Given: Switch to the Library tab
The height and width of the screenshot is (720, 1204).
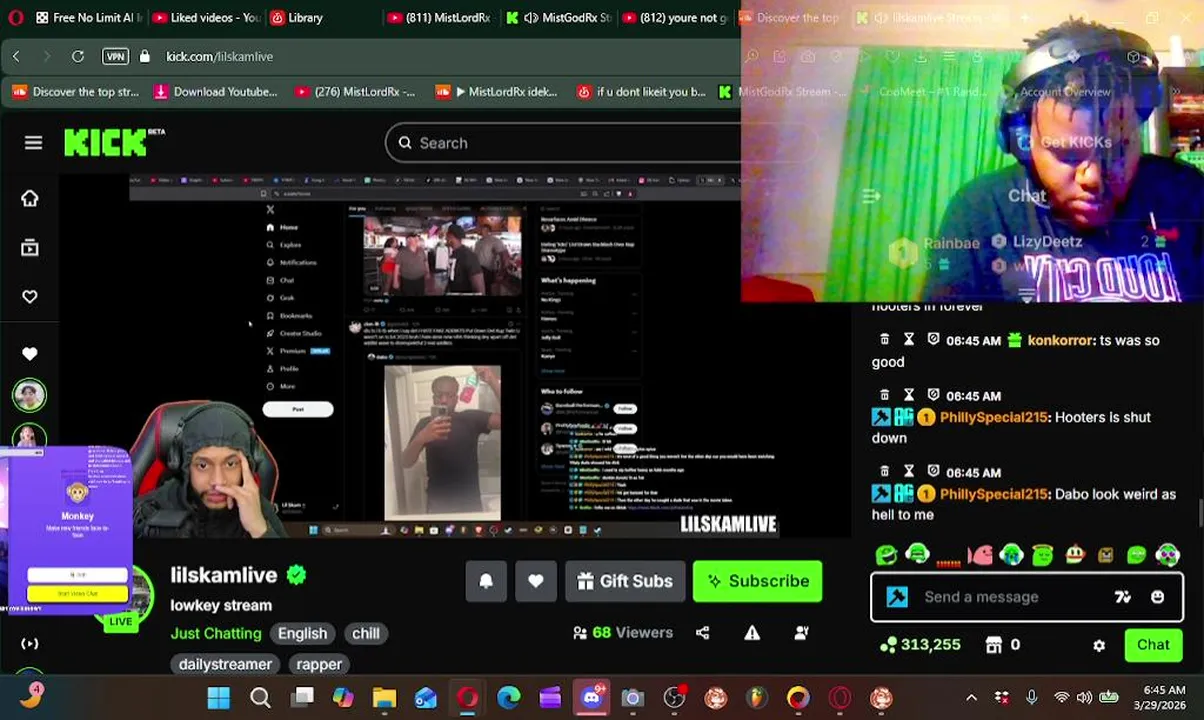Looking at the screenshot, I should [x=298, y=17].
